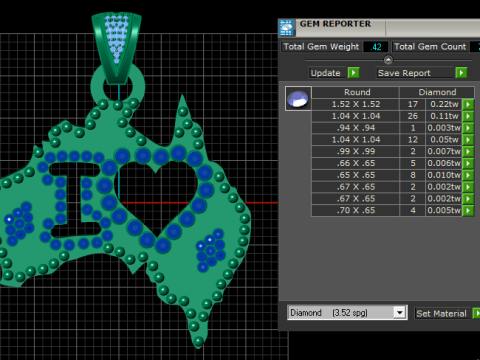Click the Total Gem Count label
The image size is (480, 360).
coord(430,47)
